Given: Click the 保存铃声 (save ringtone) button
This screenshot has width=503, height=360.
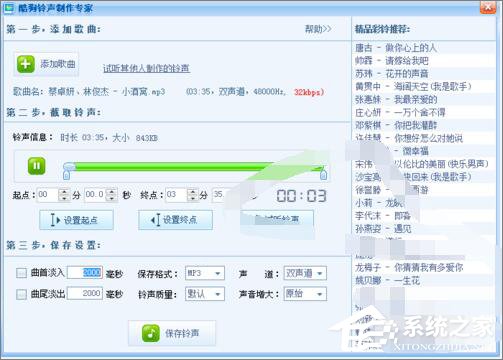Looking at the screenshot, I should 172,333.
